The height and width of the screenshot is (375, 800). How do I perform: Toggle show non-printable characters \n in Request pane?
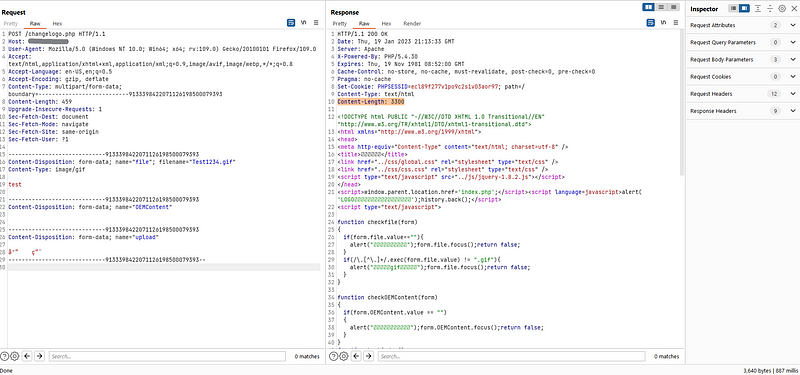coord(304,23)
